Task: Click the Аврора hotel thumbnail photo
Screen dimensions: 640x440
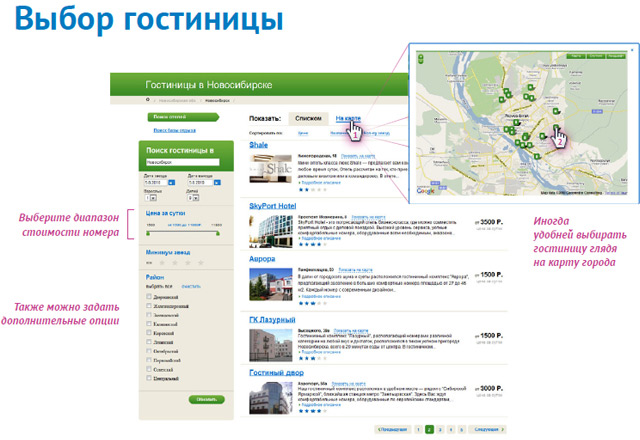Action: click(x=271, y=284)
